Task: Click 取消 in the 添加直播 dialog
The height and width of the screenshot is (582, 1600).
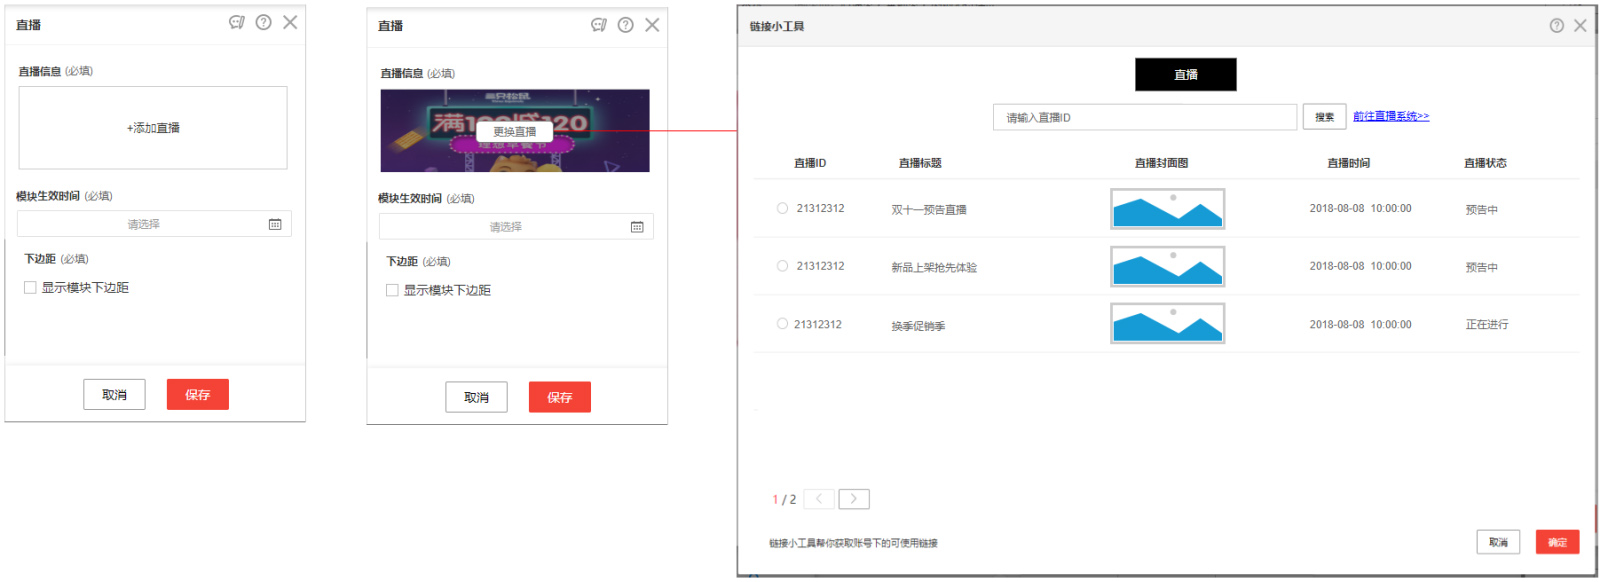Action: click(114, 395)
